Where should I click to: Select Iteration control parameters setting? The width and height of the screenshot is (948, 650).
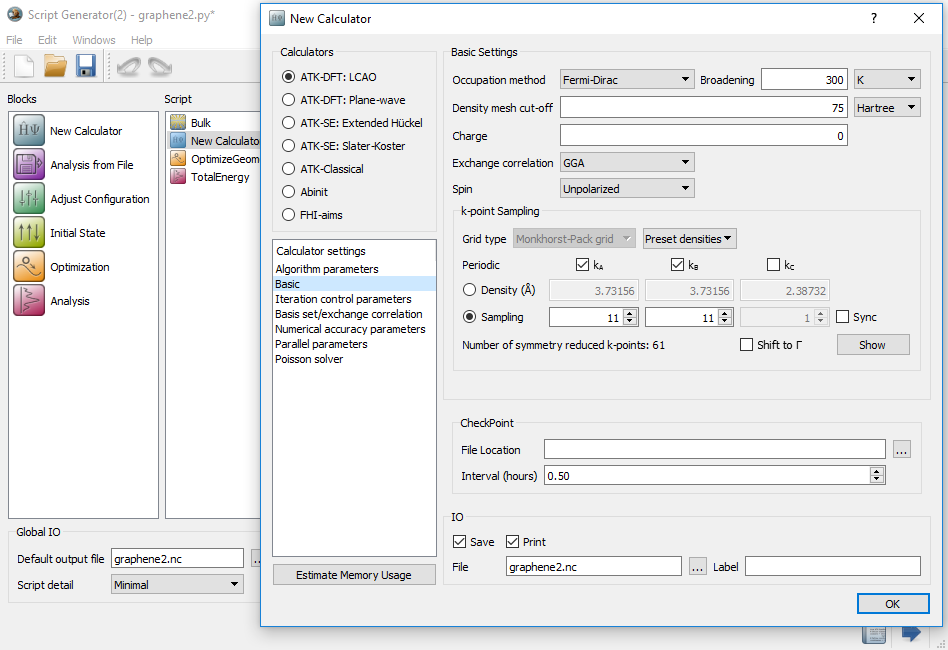(354, 299)
